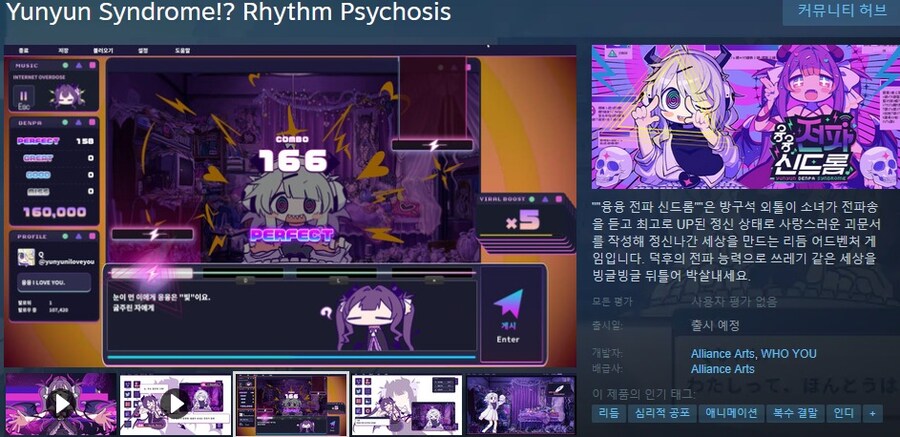Viewport: 900px width, 437px height.
Task: Open WHO YOU developer link
Action: tap(788, 354)
